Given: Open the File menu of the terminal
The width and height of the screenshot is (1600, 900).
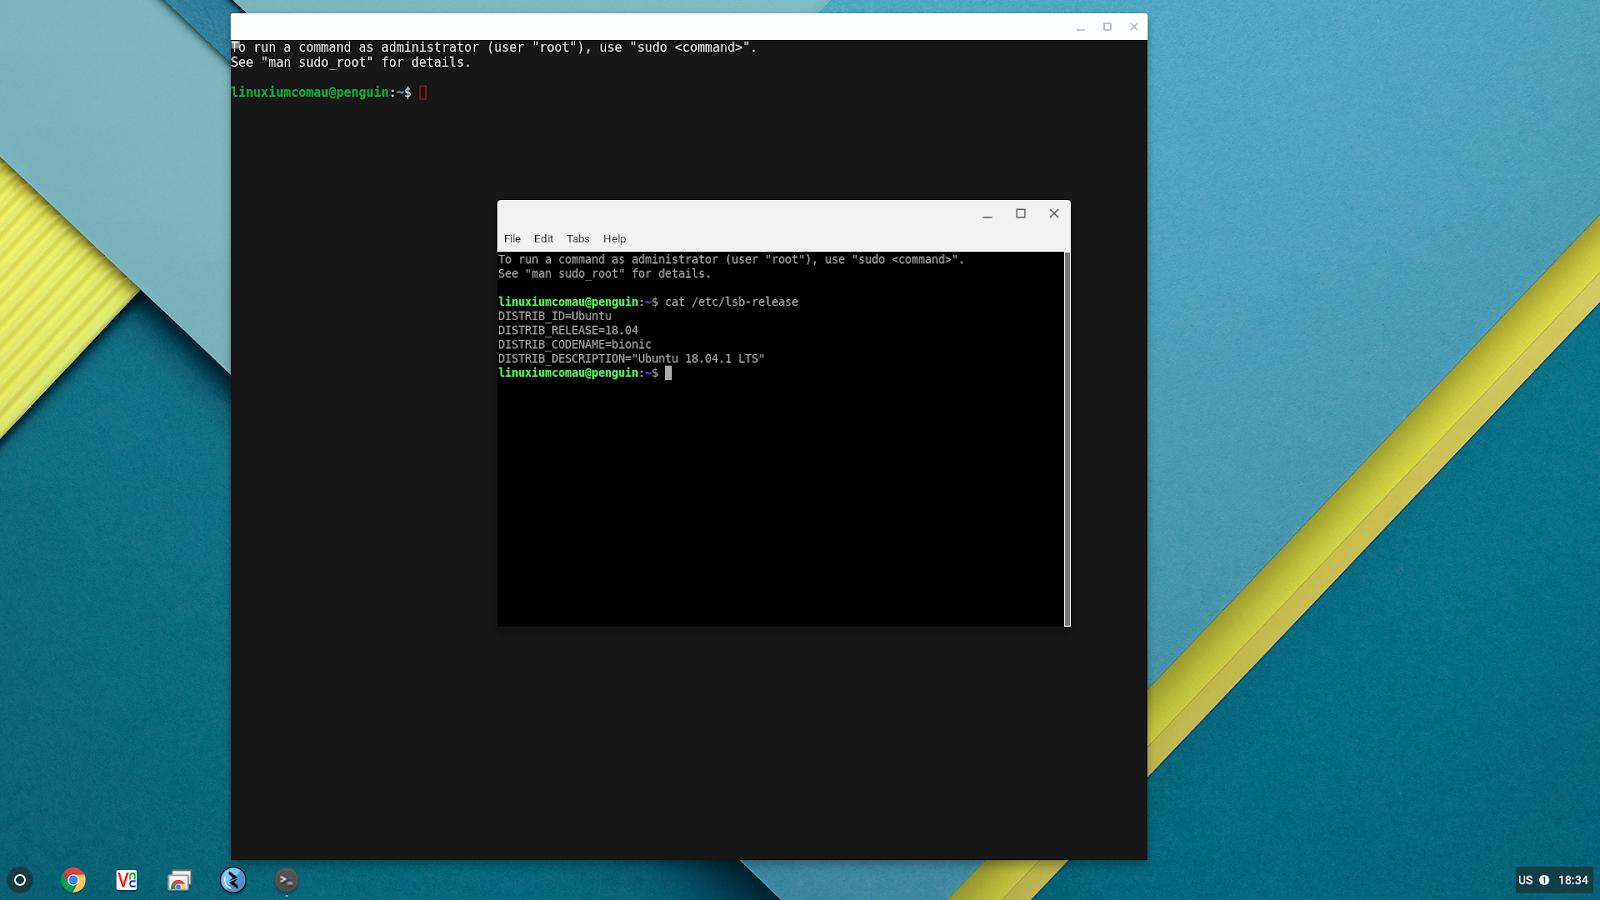Looking at the screenshot, I should point(512,239).
